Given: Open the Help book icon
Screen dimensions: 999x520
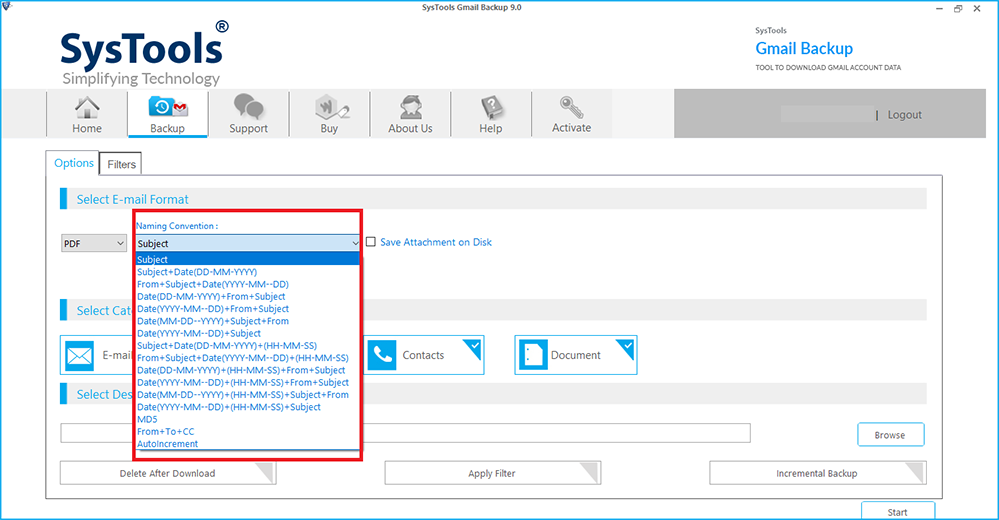Looking at the screenshot, I should pyautogui.click(x=491, y=107).
